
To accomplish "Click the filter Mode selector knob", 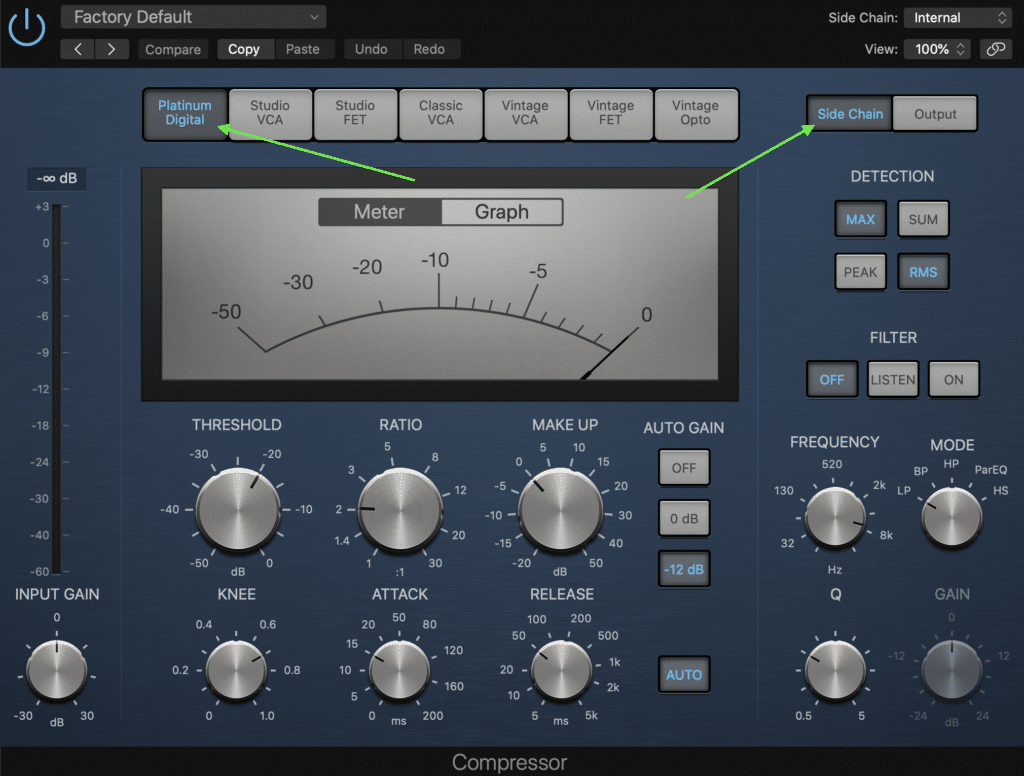I will pos(952,518).
